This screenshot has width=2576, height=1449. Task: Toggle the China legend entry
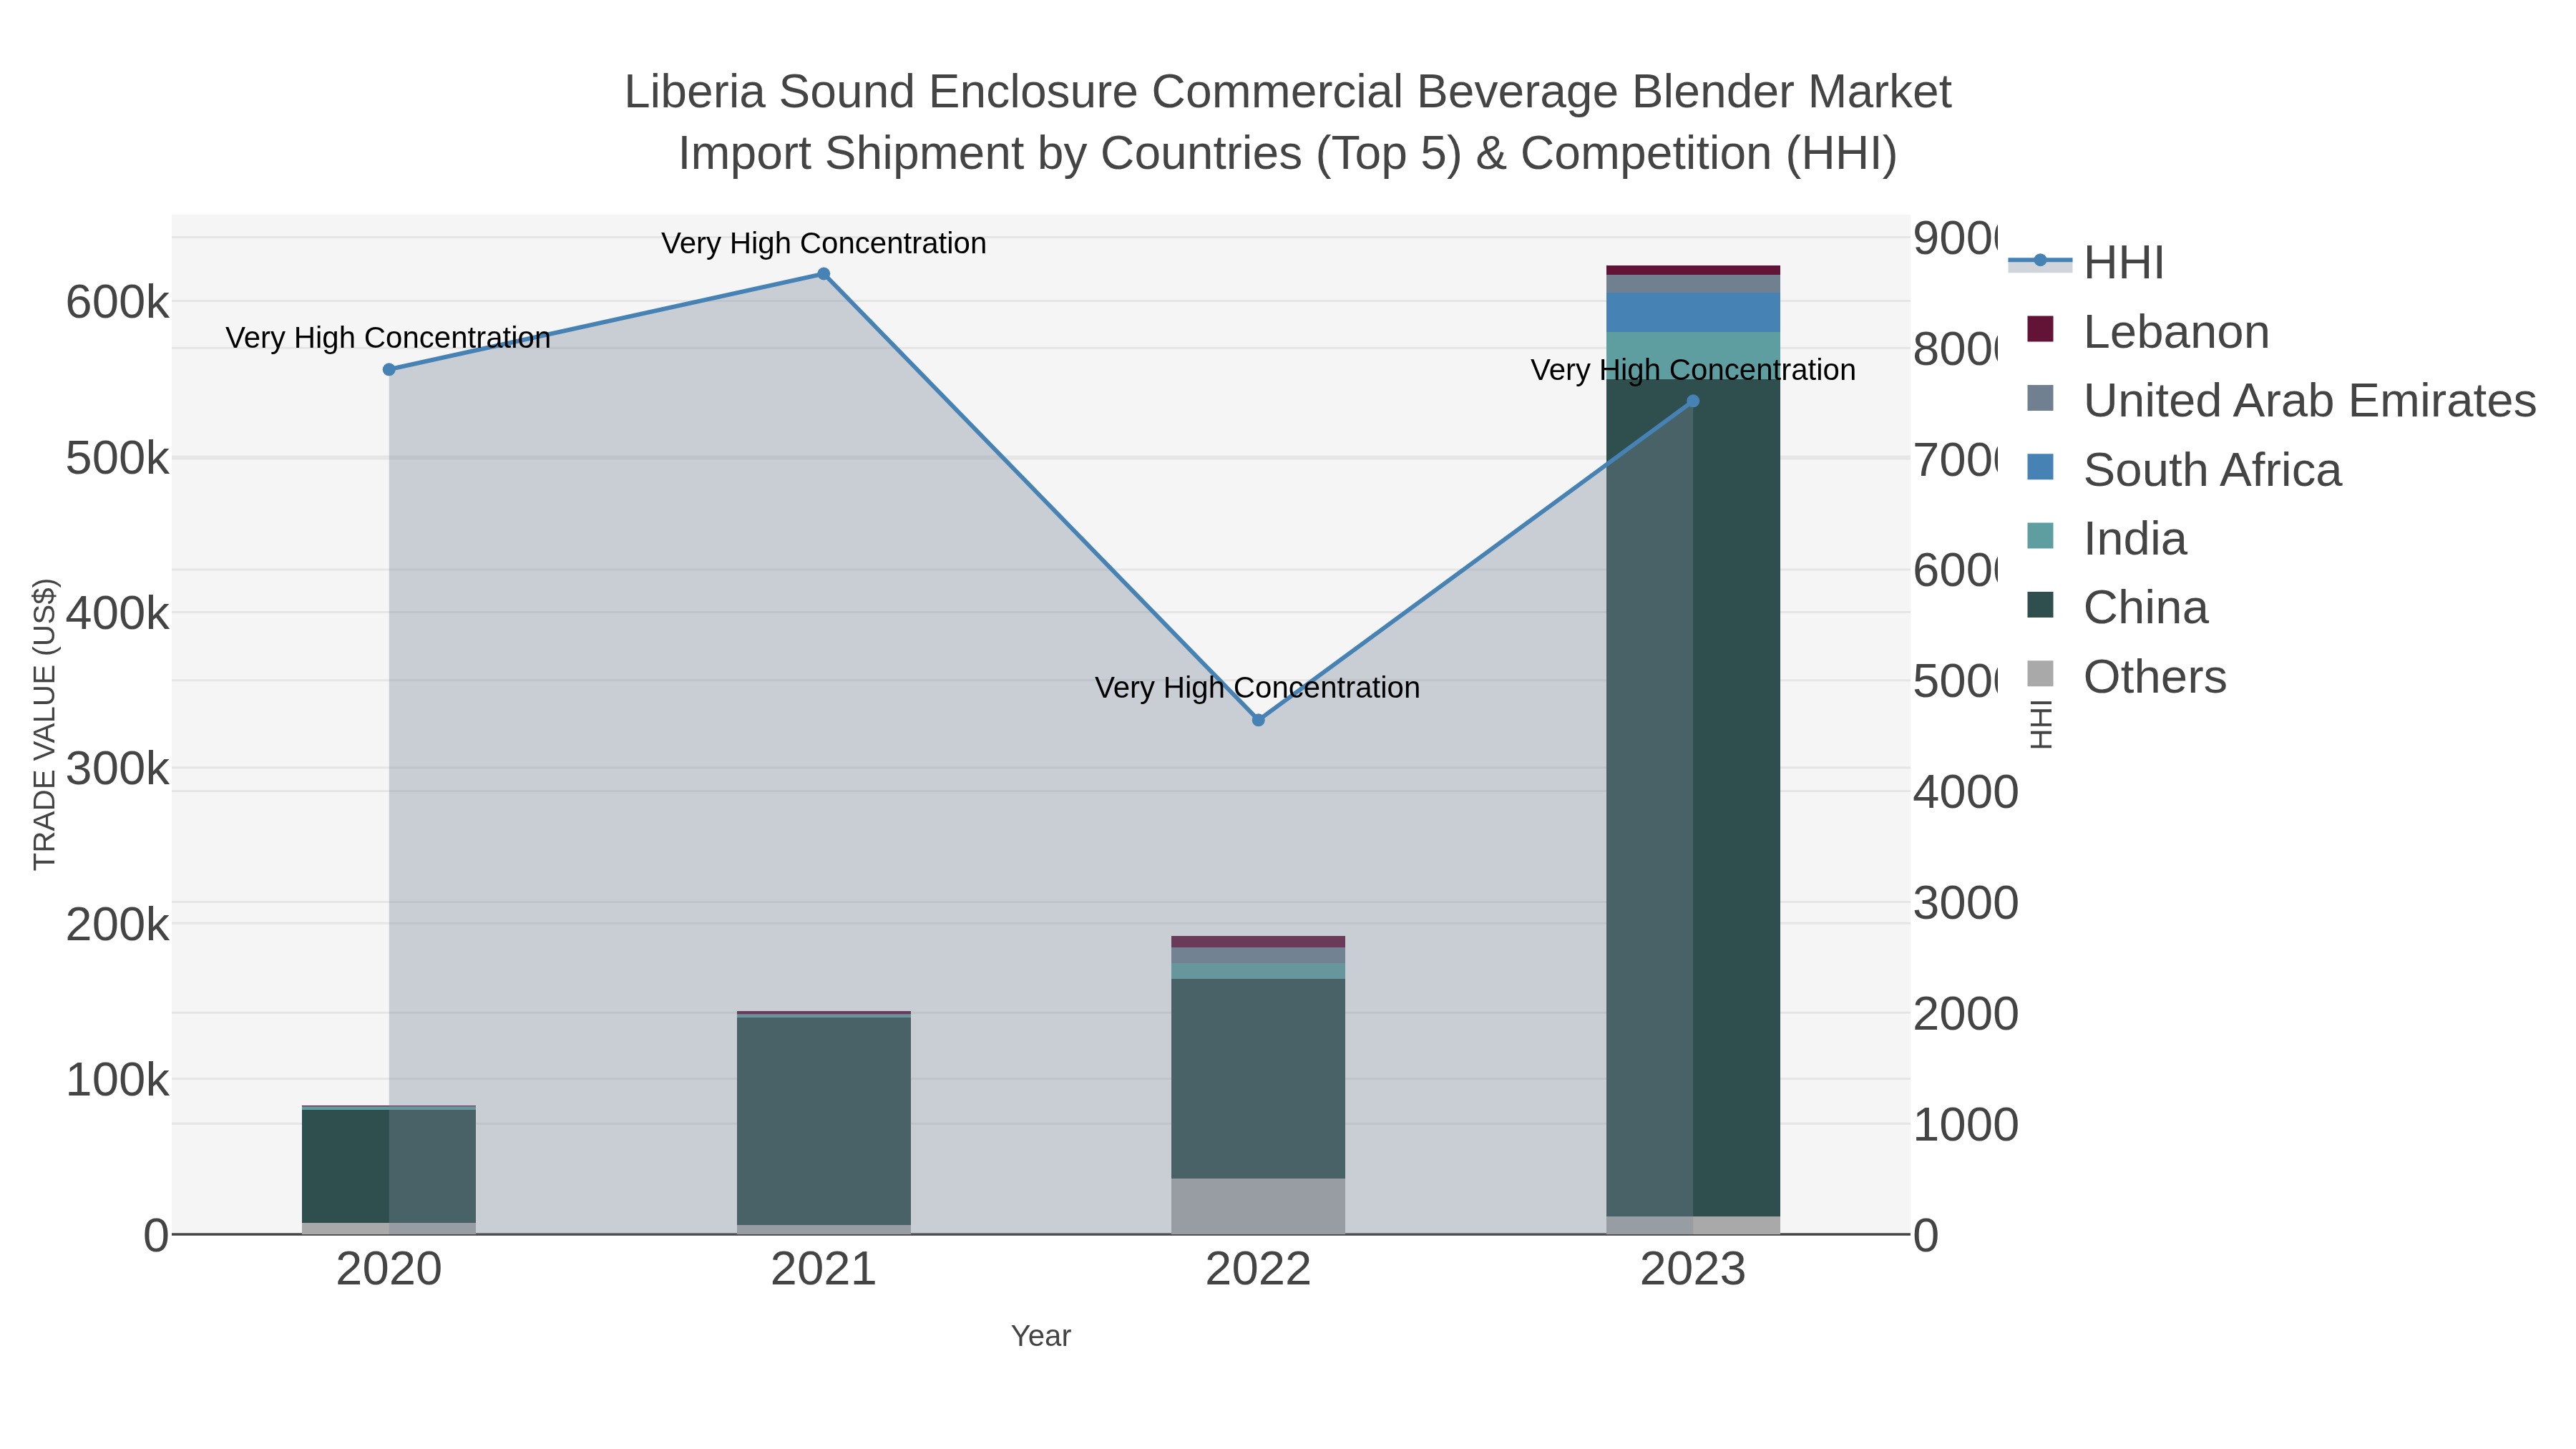[2117, 607]
